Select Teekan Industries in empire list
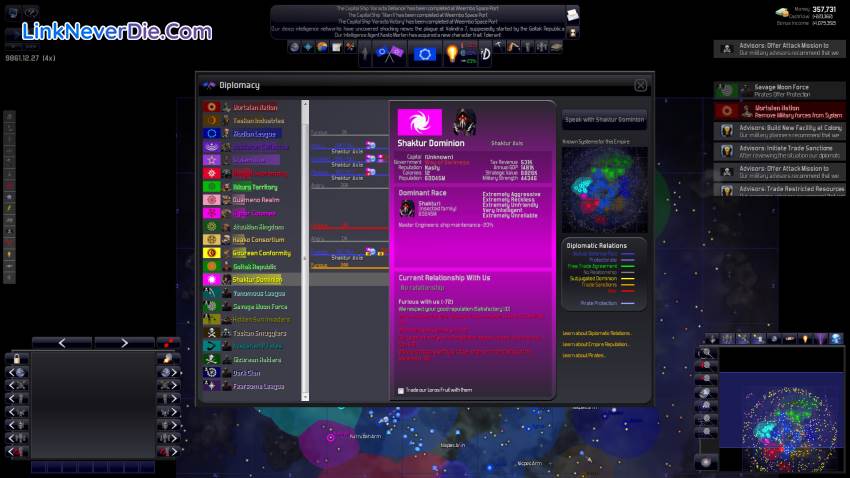Viewport: 850px width, 478px height. [252, 120]
